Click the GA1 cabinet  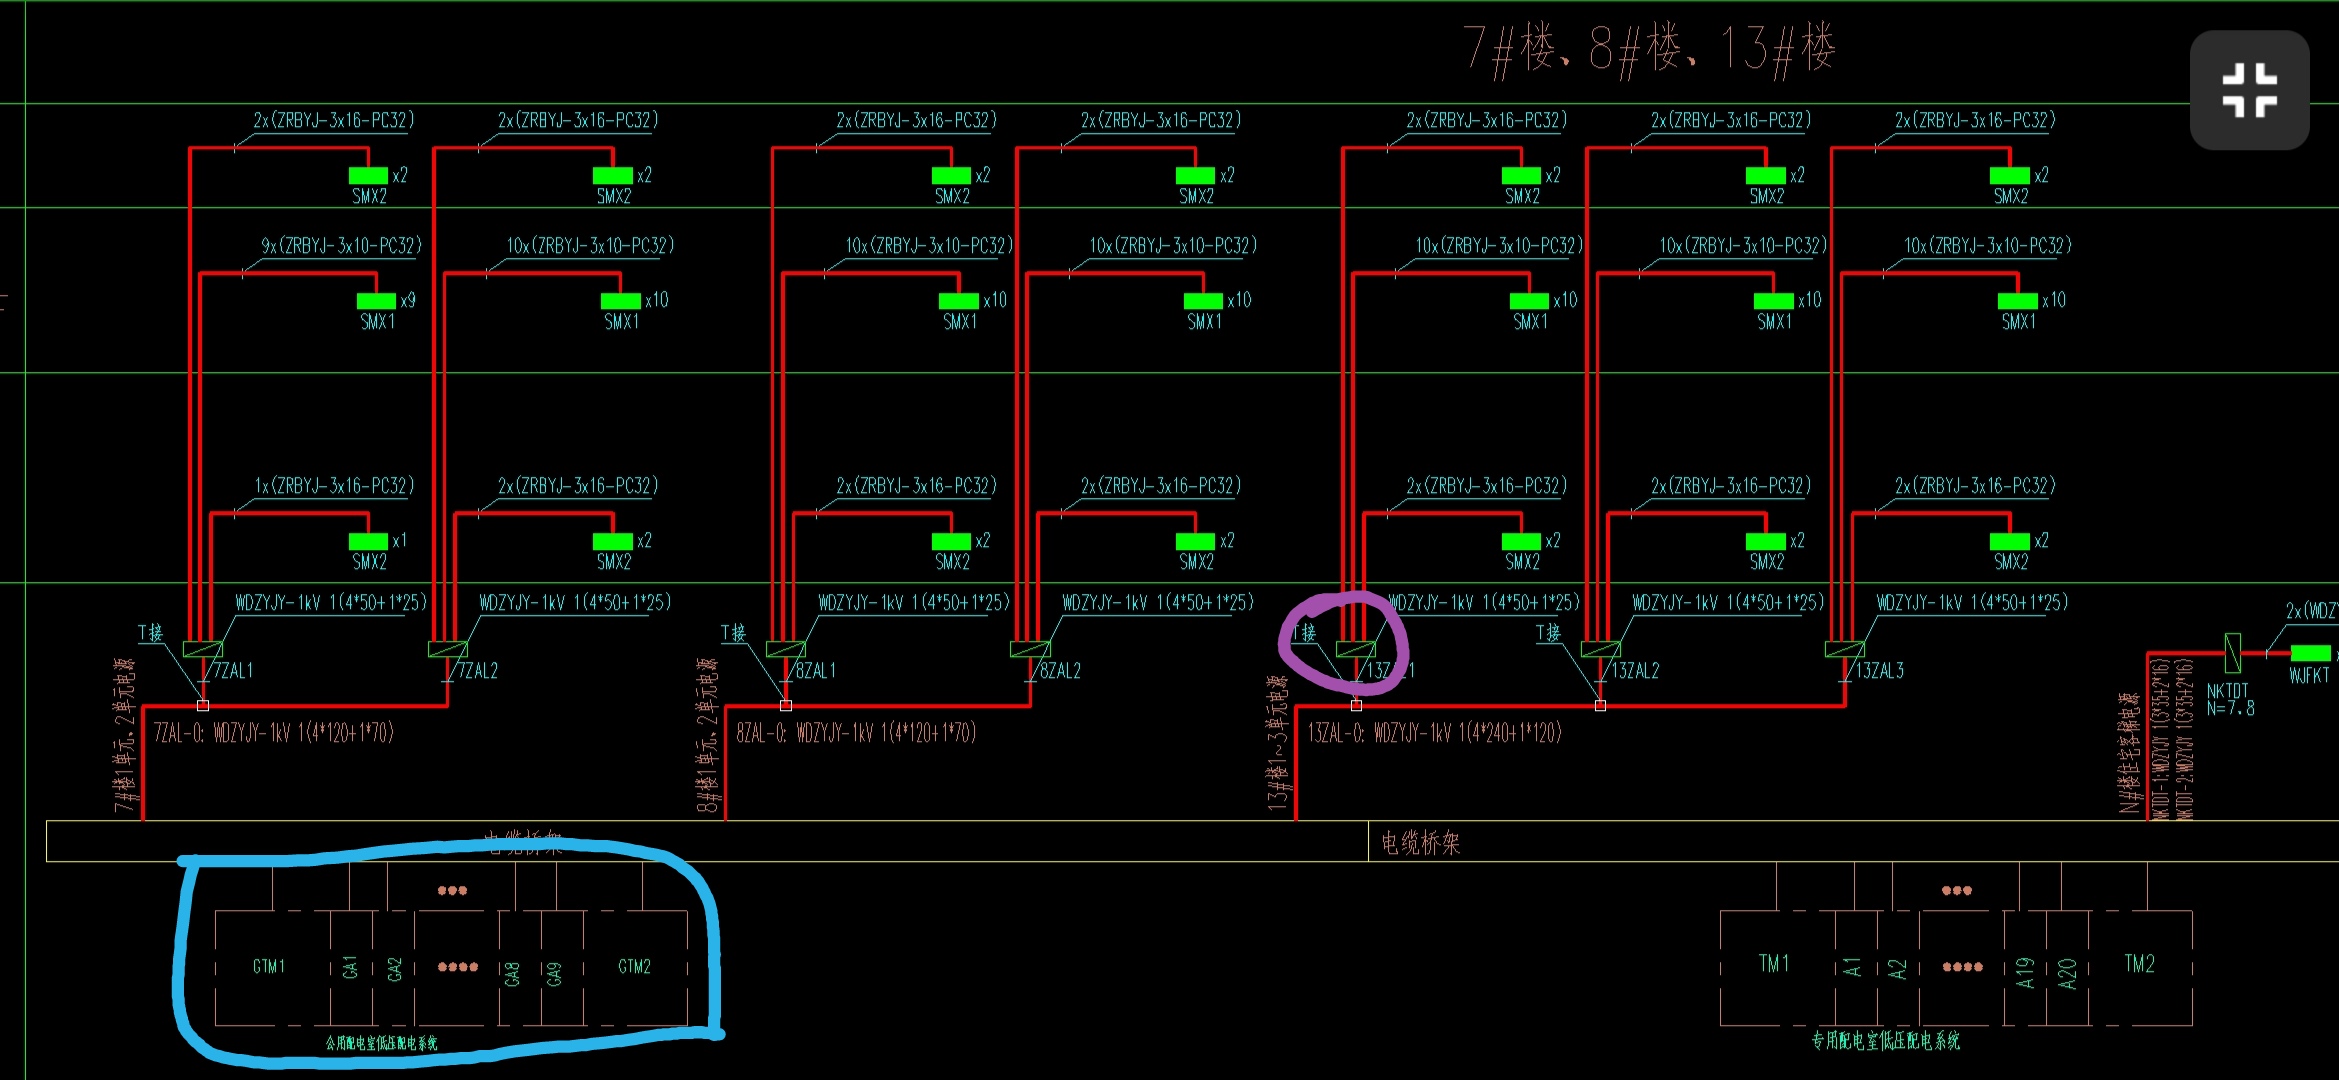(351, 967)
